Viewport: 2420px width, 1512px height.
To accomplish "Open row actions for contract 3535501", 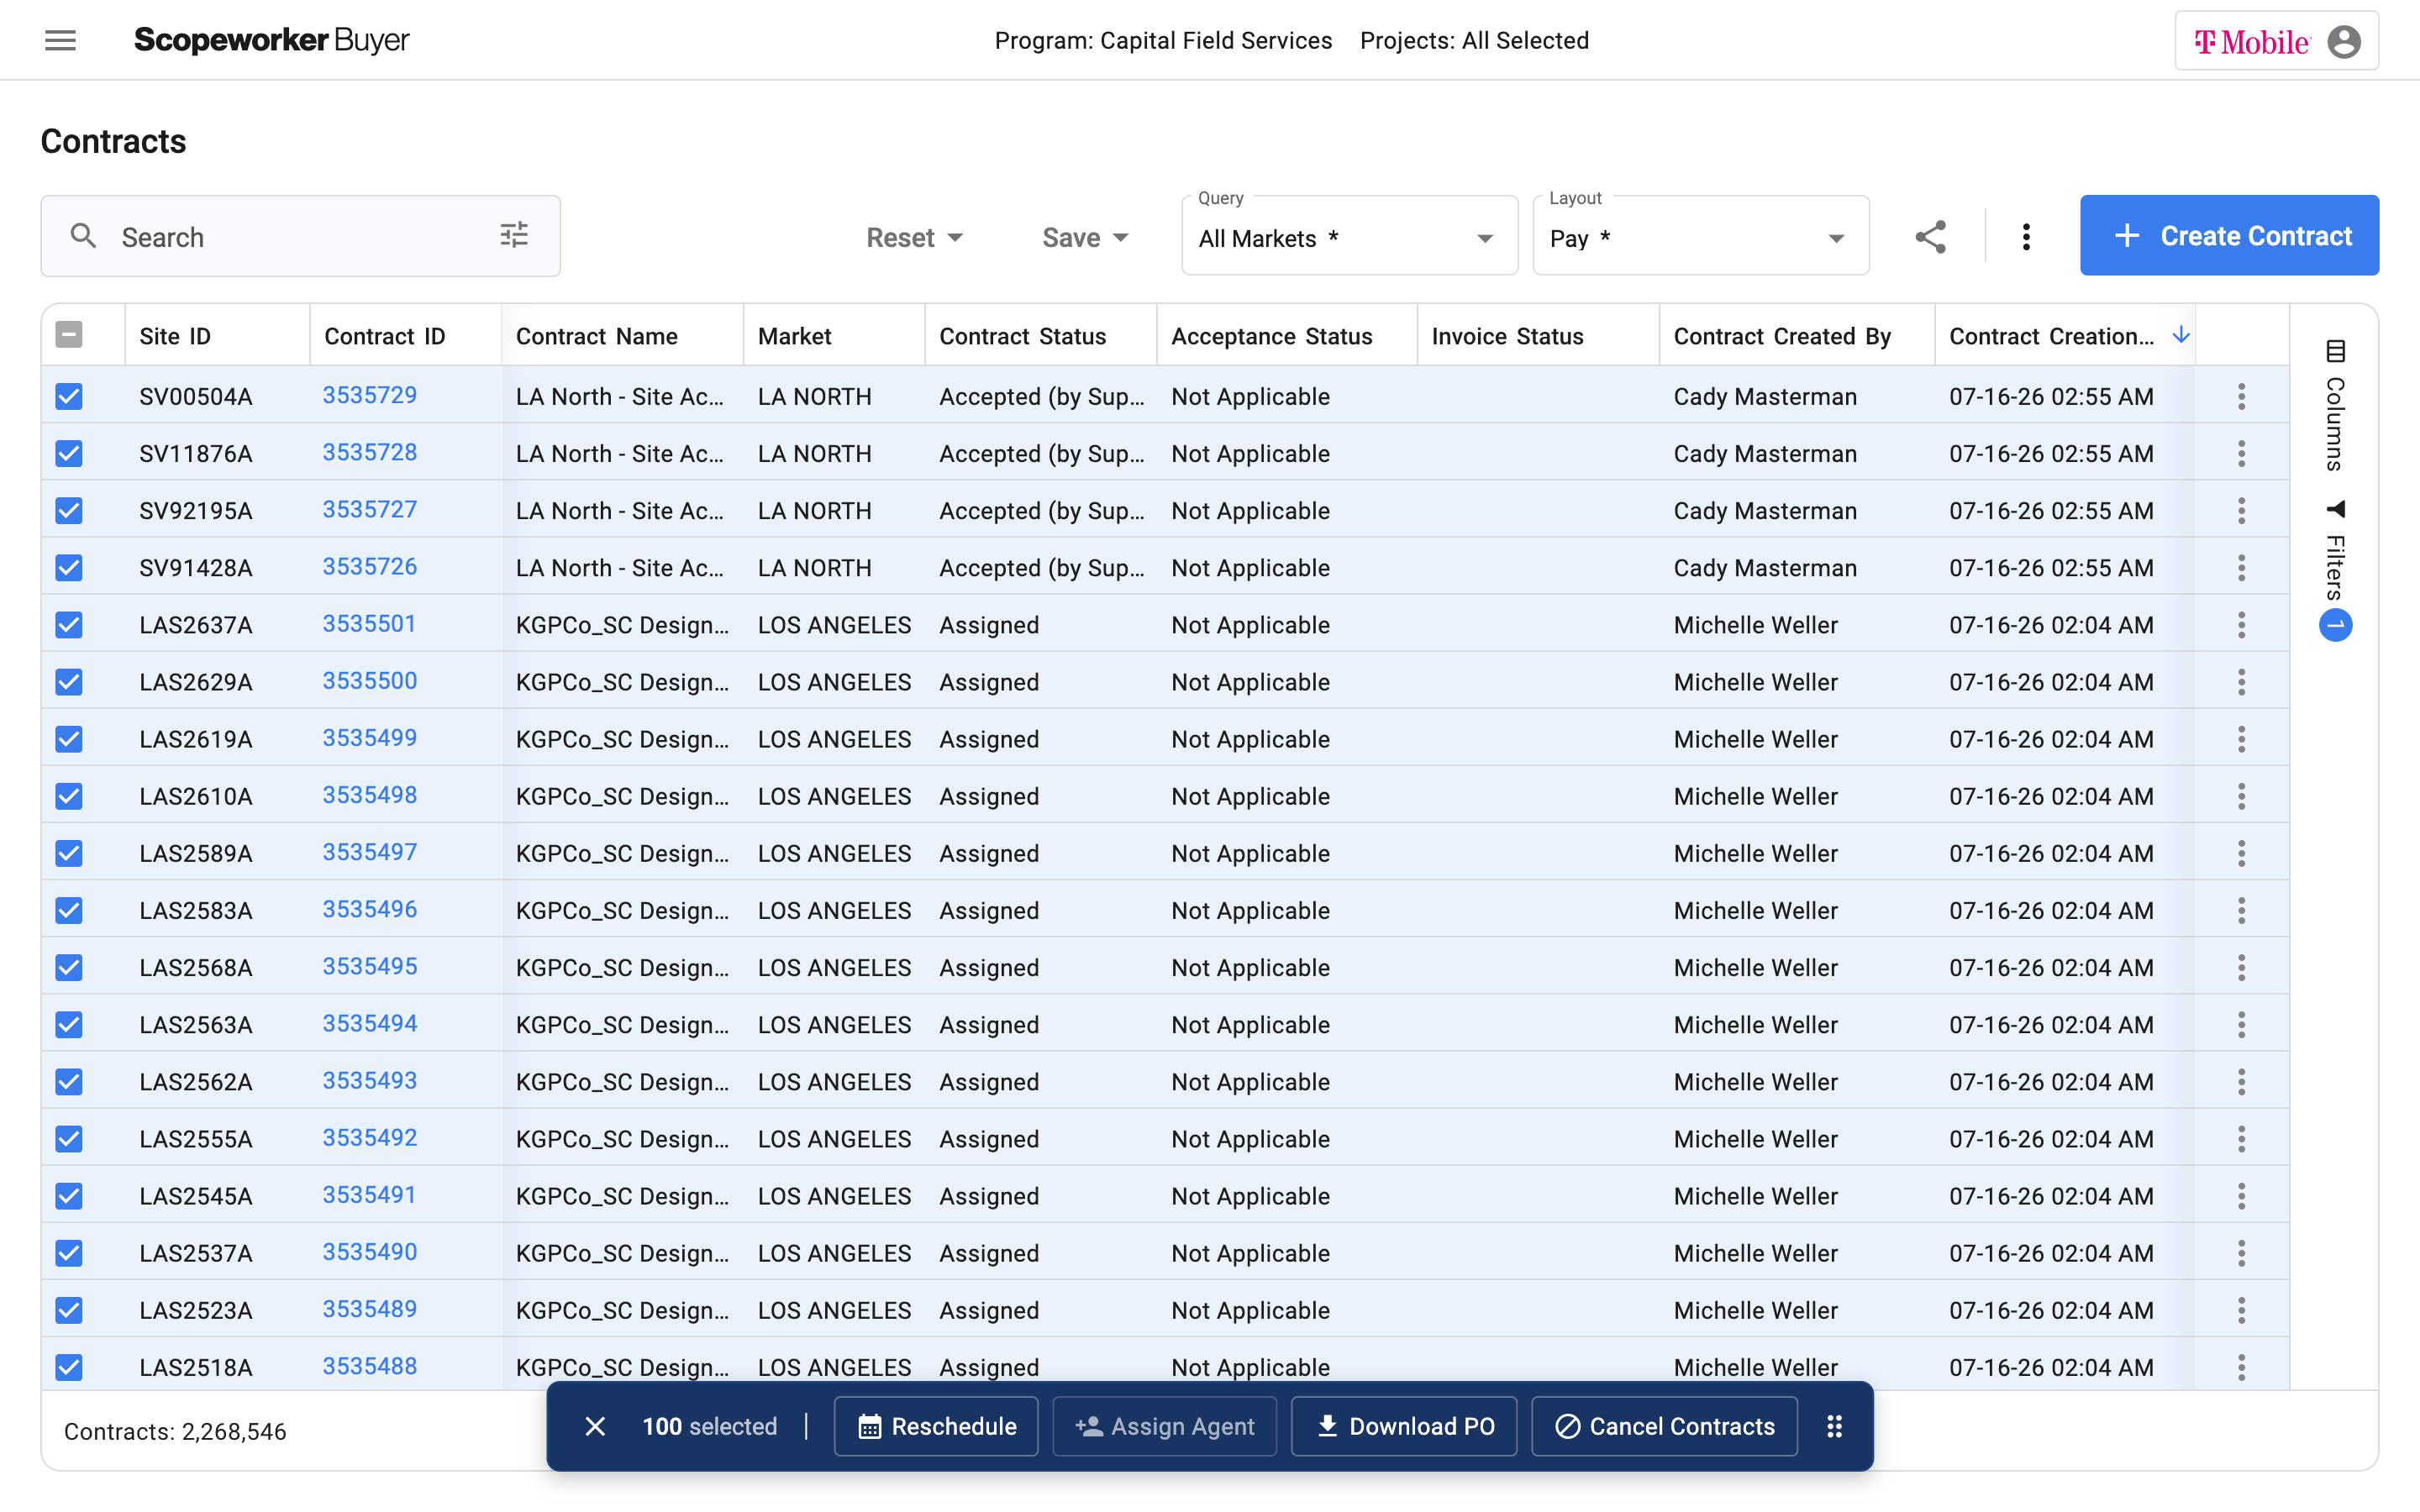I will [x=2241, y=625].
